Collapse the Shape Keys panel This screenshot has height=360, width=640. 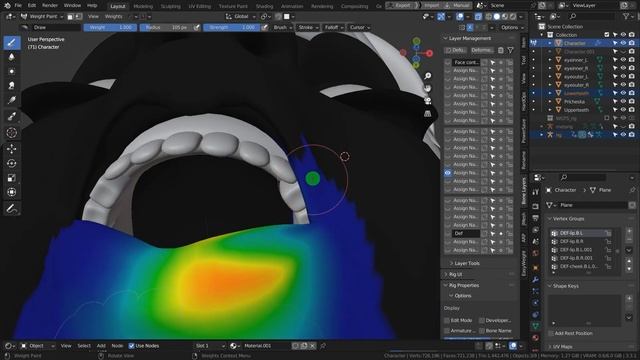click(565, 286)
